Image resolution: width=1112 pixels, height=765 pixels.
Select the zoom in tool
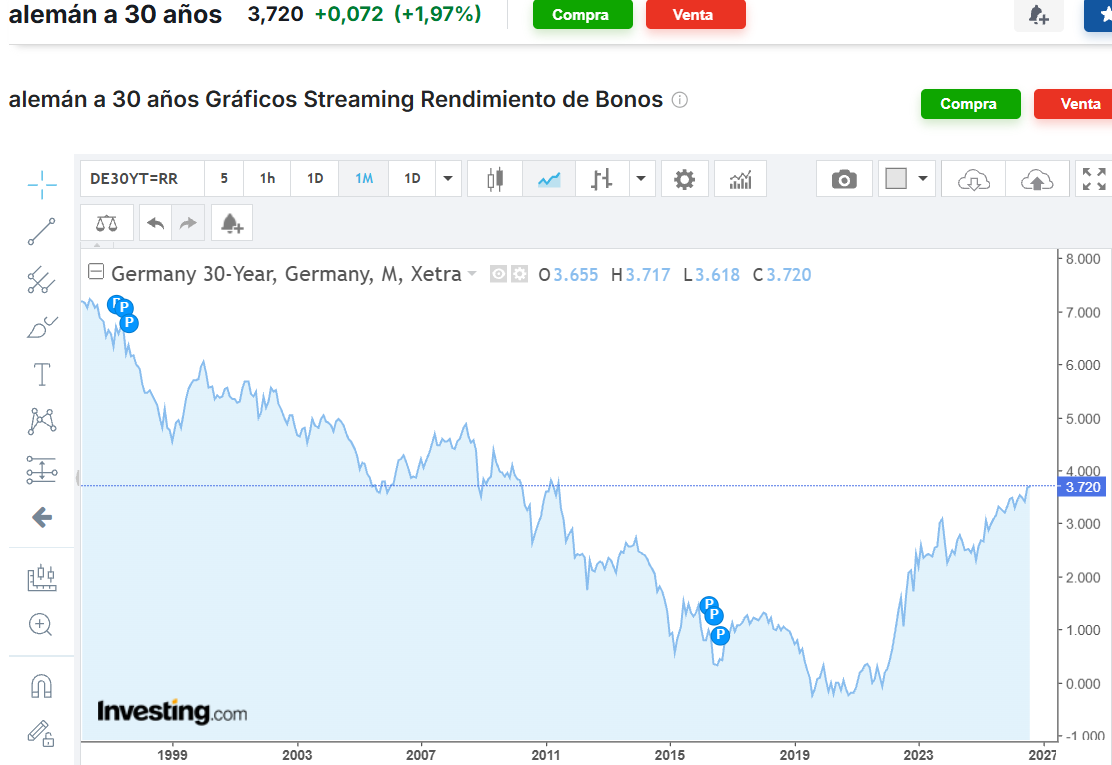tap(40, 625)
